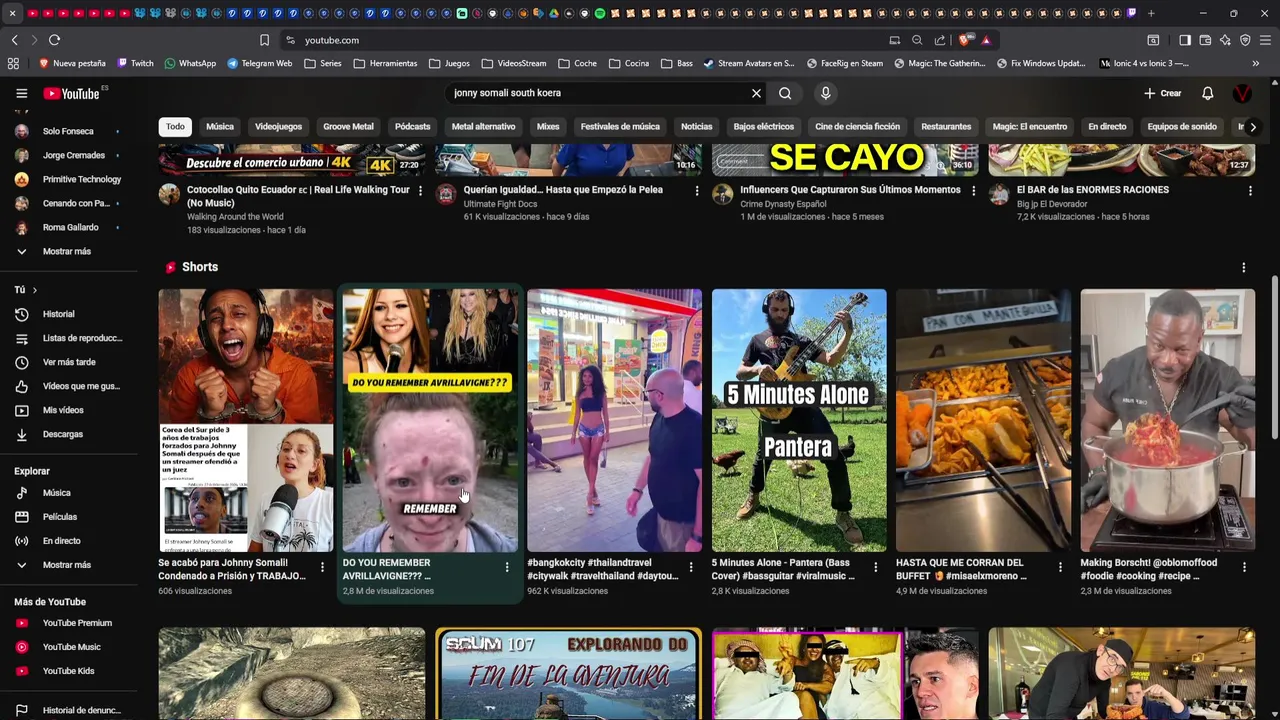Image resolution: width=1280 pixels, height=720 pixels.
Task: Open the share icon in the address bar
Action: [940, 40]
